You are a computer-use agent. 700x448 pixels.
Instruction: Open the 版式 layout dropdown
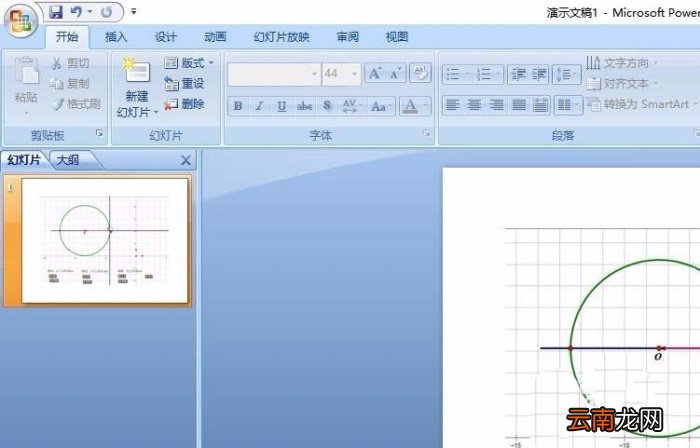coord(189,63)
